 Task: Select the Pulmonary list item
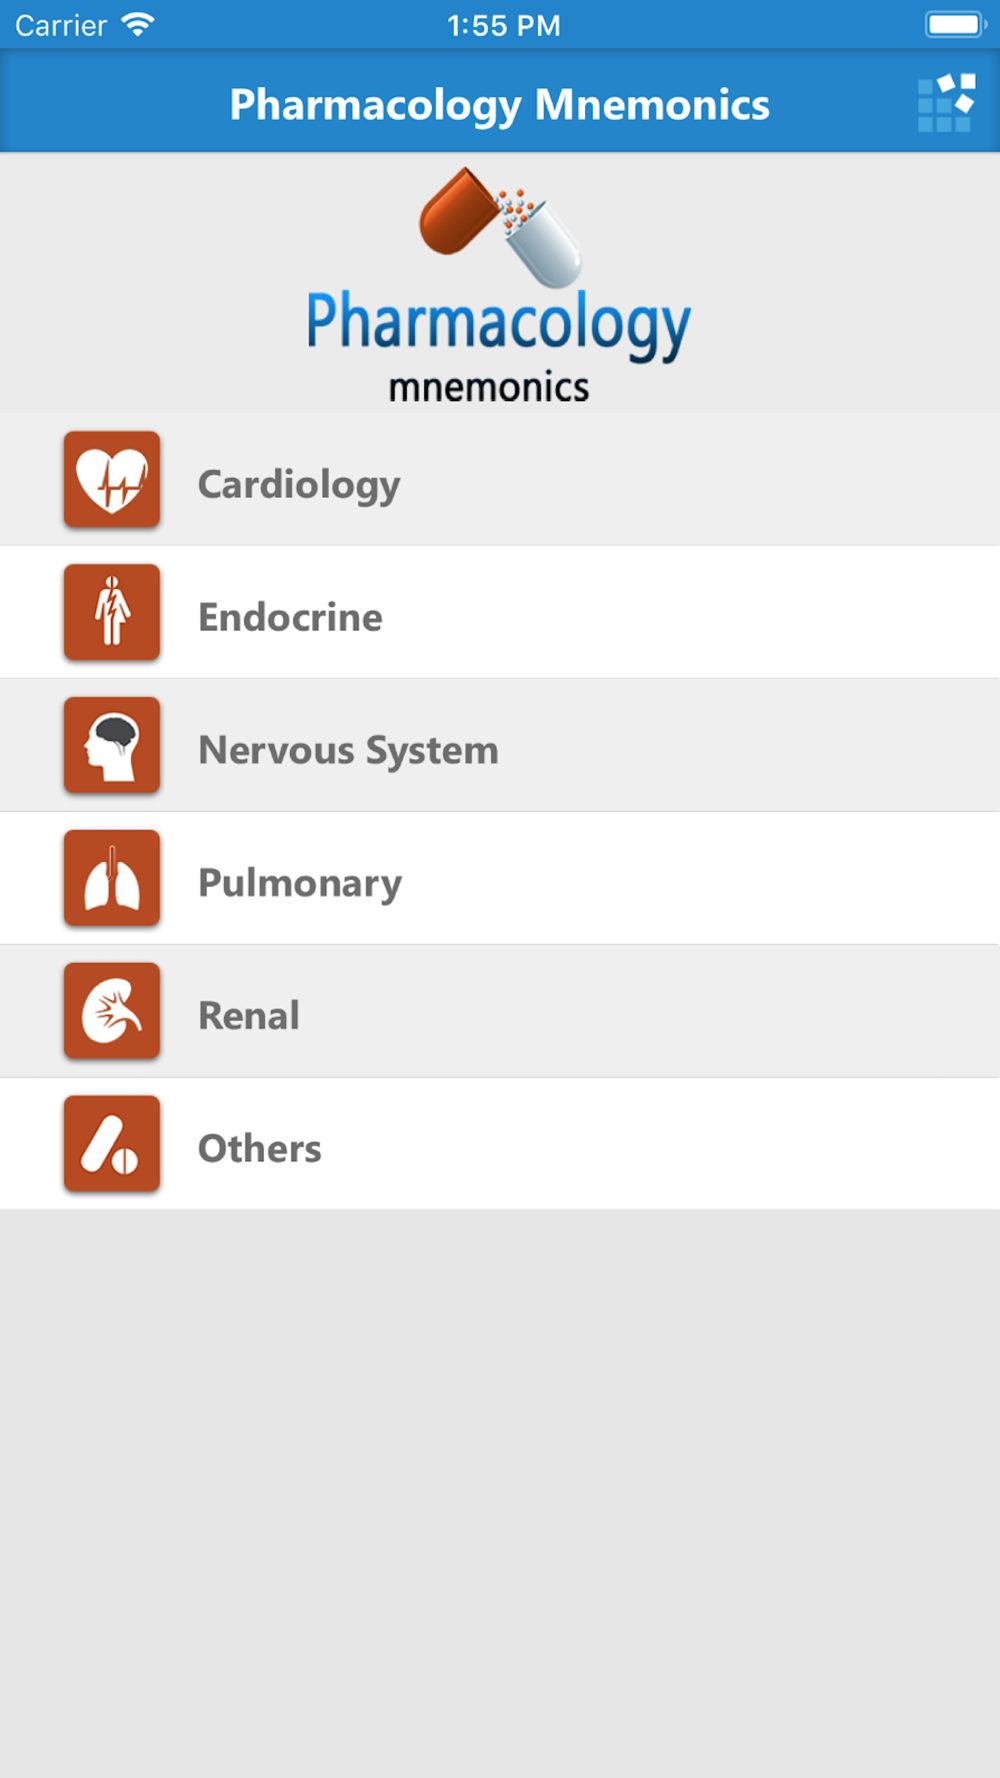(x=500, y=878)
